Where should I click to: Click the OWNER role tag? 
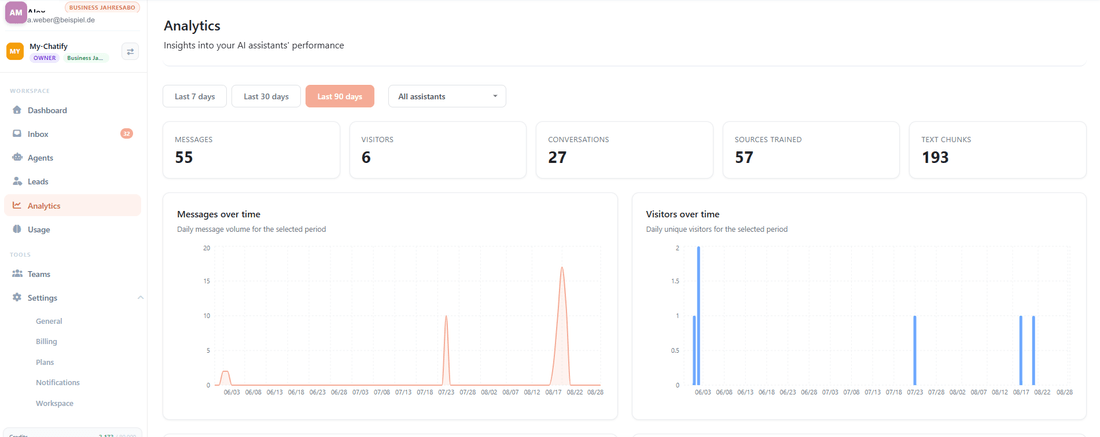45,58
